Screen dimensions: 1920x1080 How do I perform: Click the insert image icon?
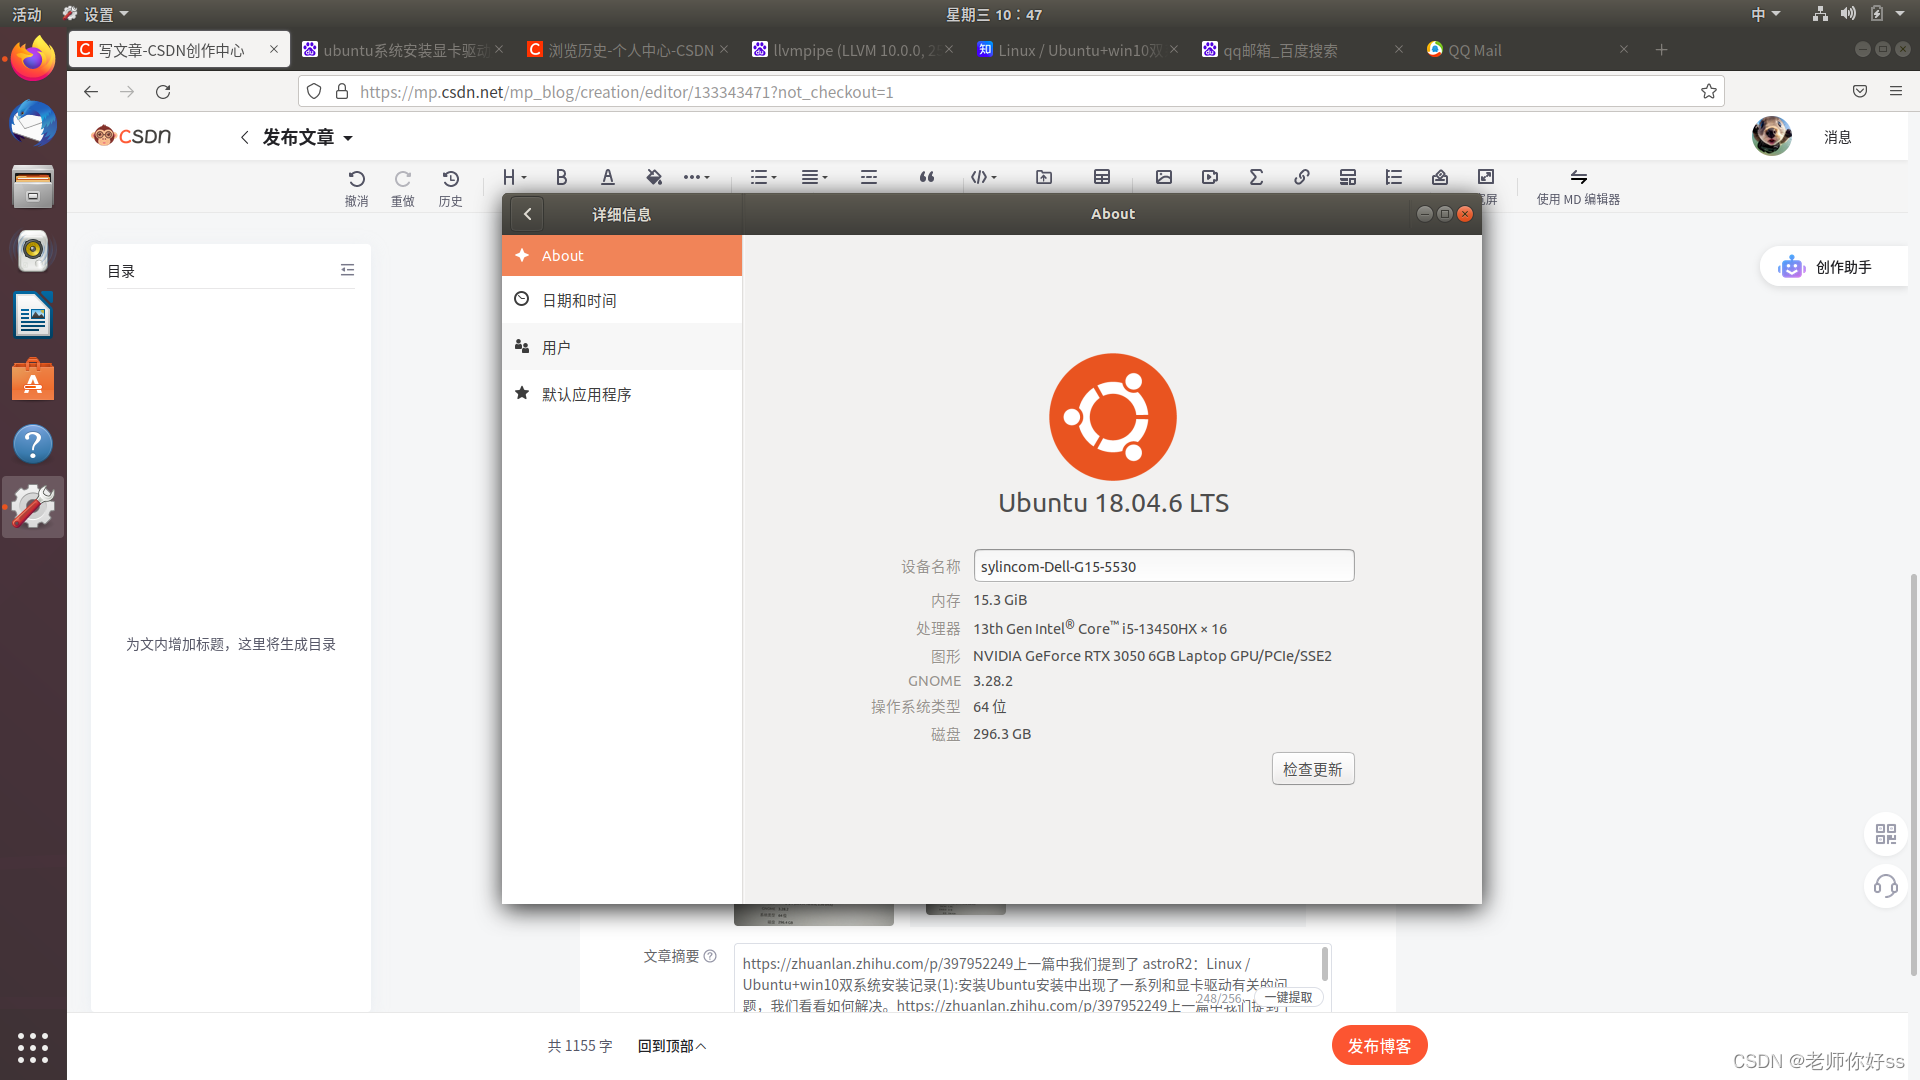(x=1163, y=177)
